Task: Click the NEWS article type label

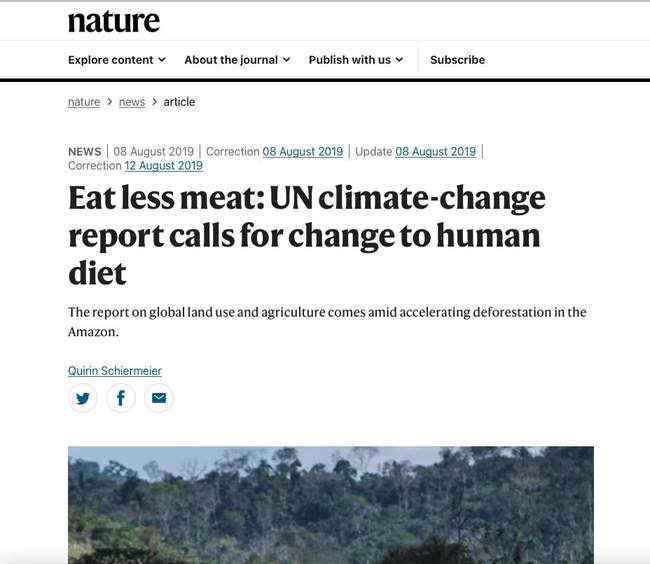Action: [84, 152]
